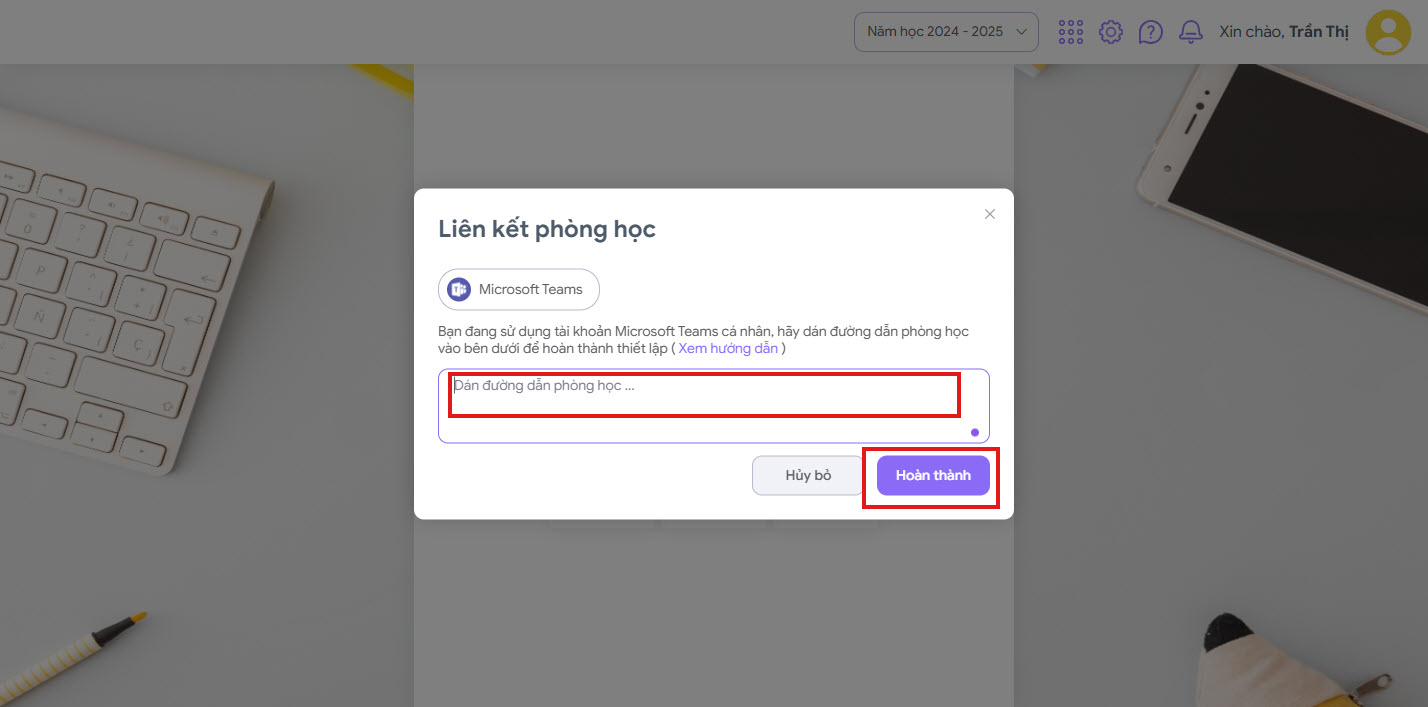Click the Xin chào greeting text

coord(1251,32)
